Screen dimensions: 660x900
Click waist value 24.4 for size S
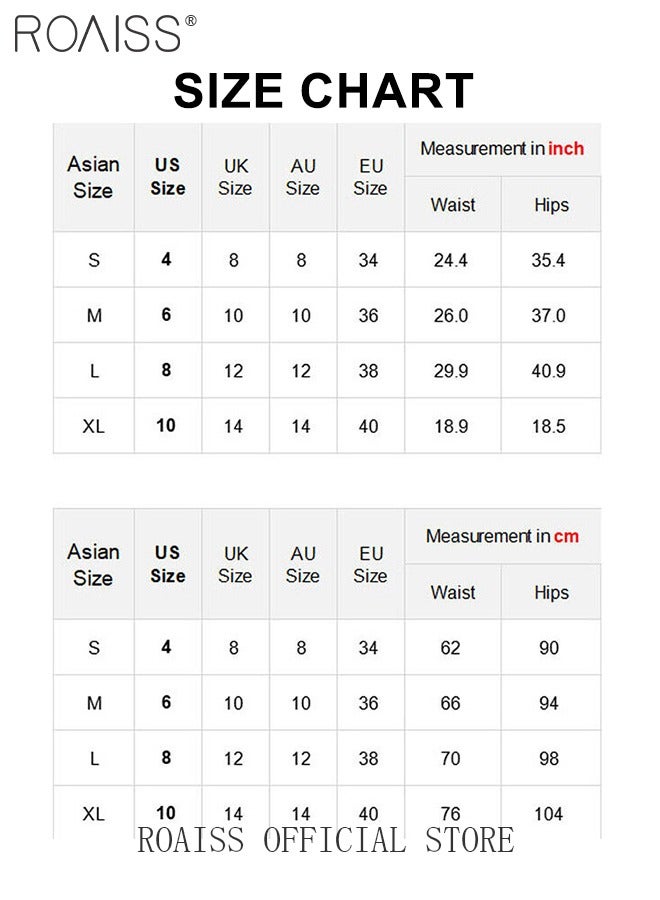pyautogui.click(x=451, y=261)
